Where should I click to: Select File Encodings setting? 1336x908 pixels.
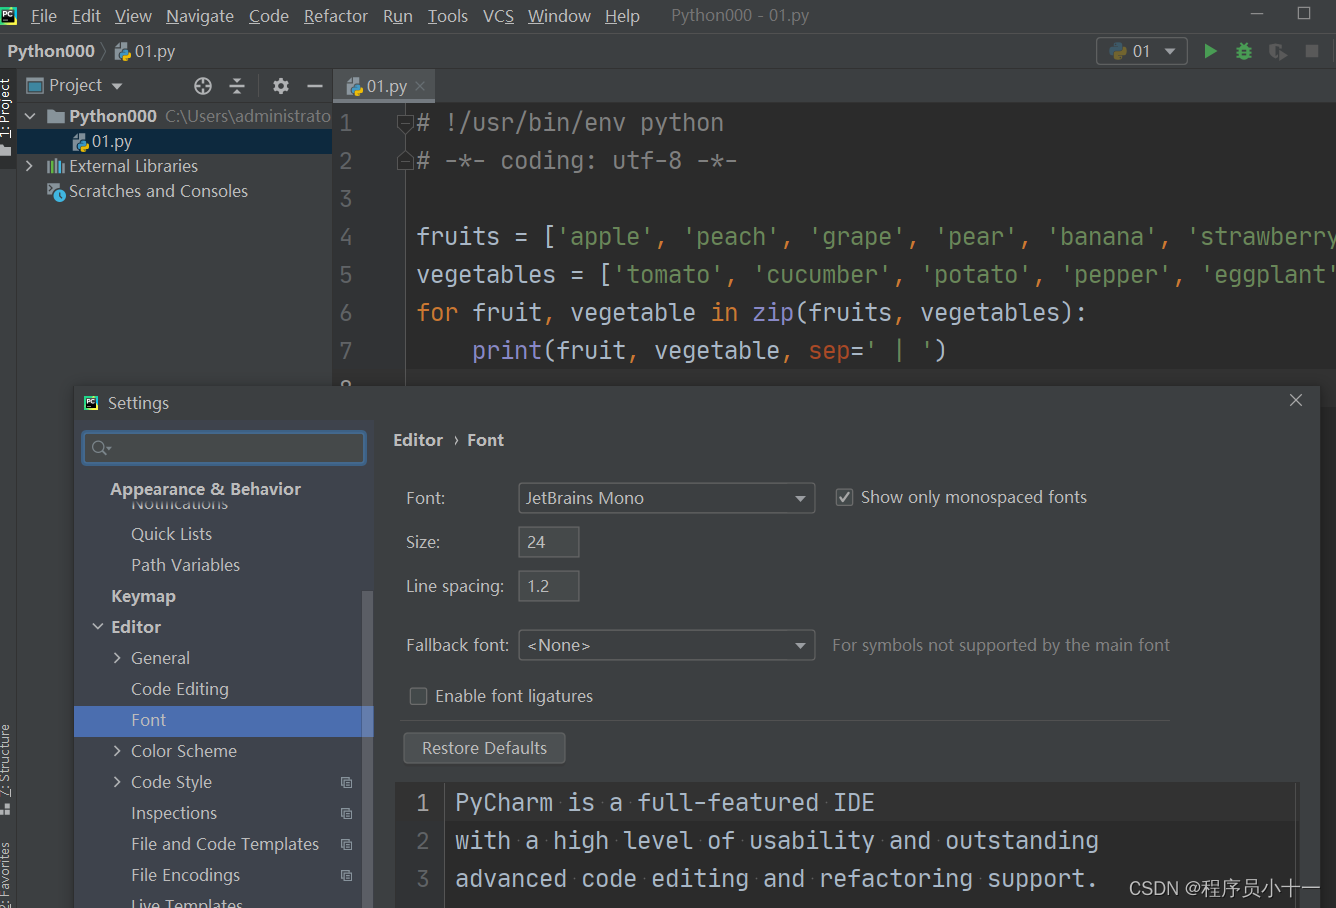pos(186,875)
